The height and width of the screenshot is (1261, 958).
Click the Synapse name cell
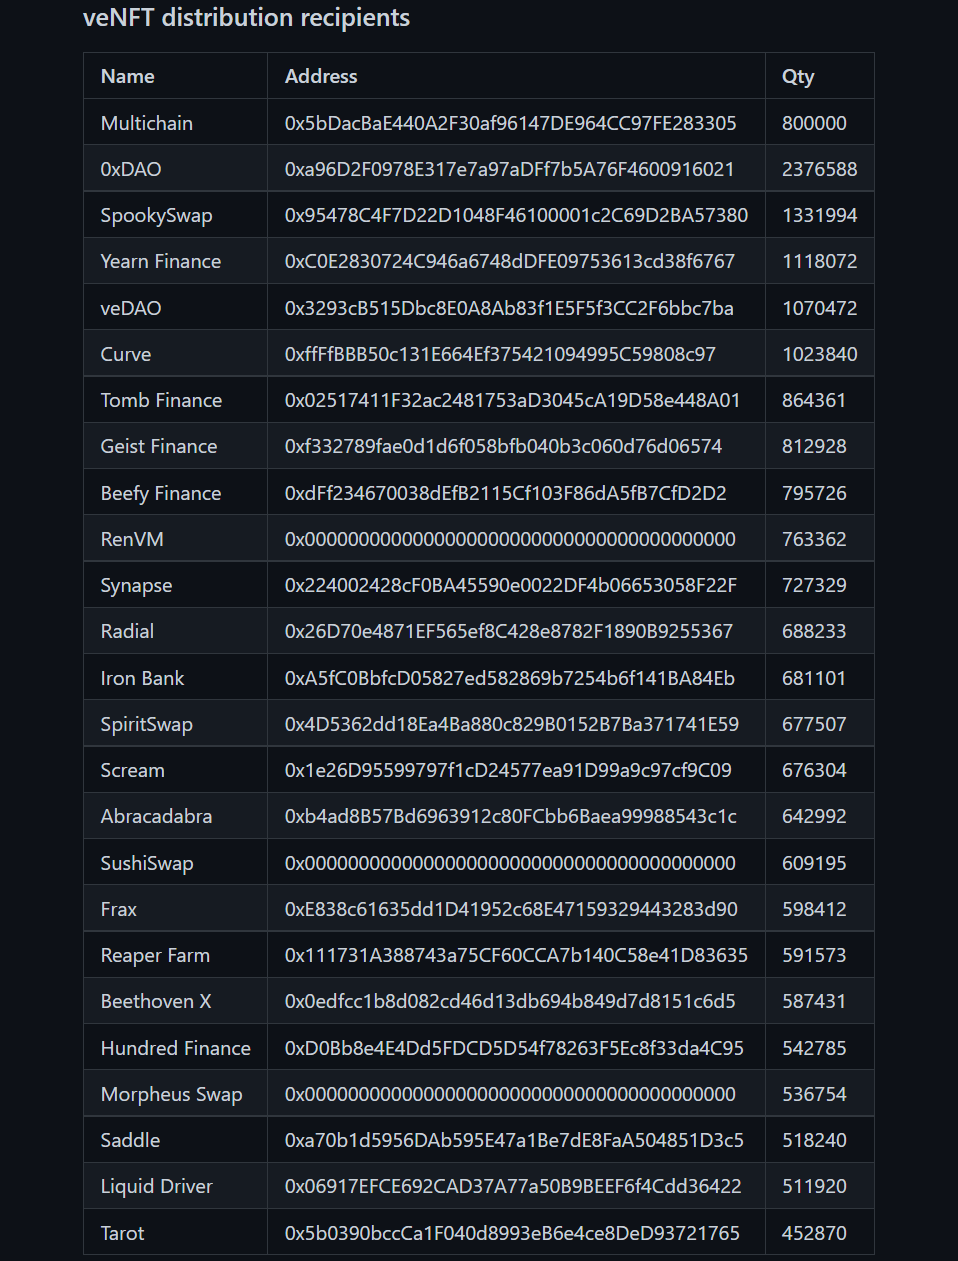click(175, 585)
